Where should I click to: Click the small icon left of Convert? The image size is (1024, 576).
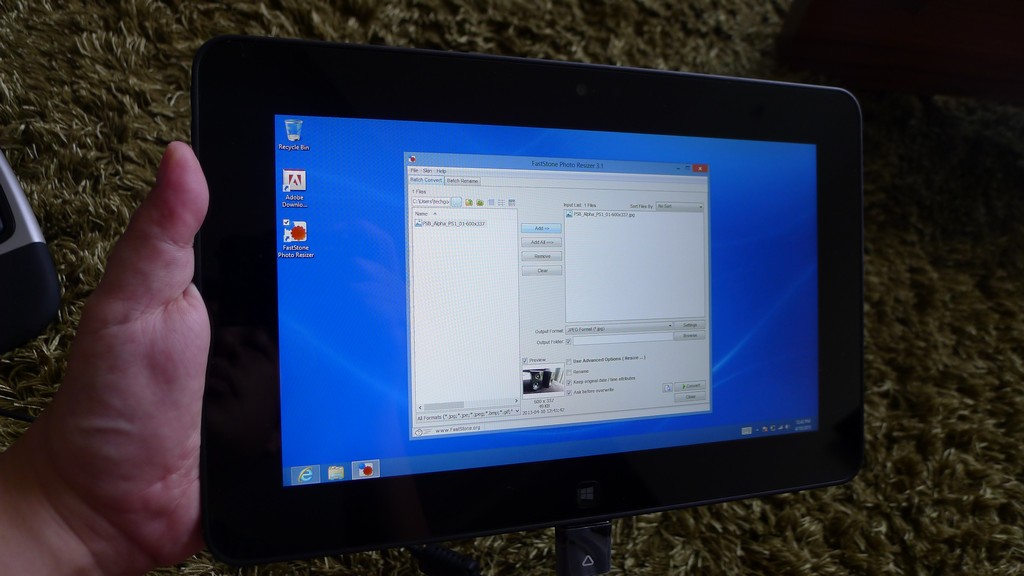[x=667, y=386]
